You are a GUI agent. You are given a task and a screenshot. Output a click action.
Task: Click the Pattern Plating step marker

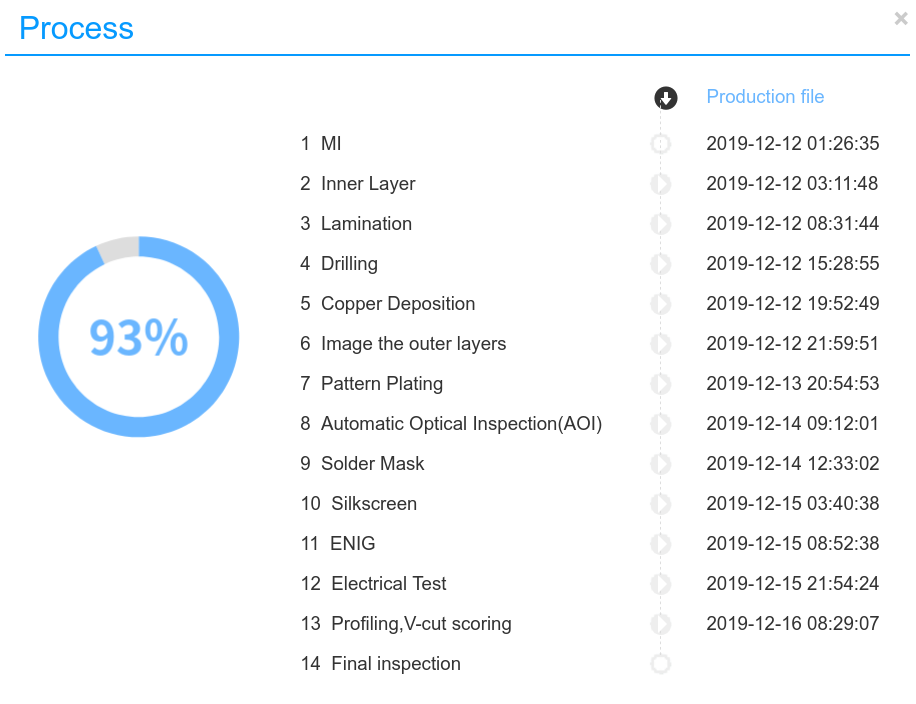[661, 384]
